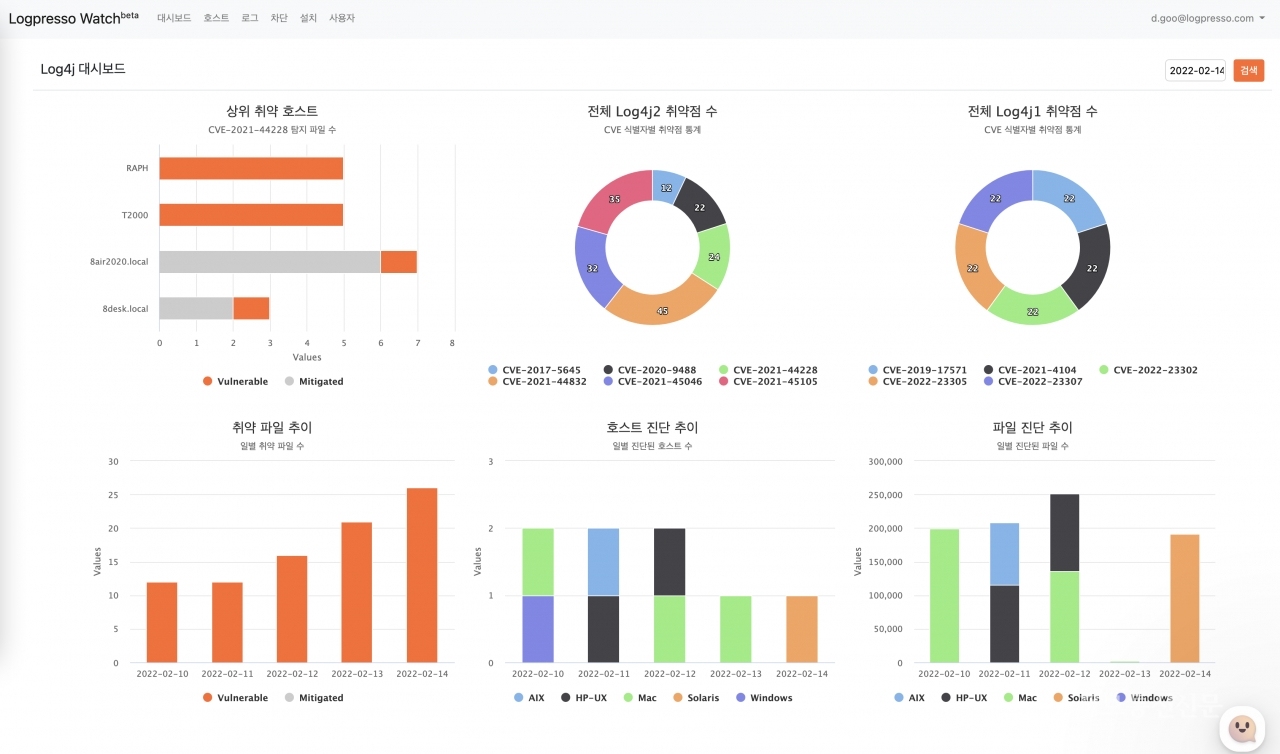Image resolution: width=1280 pixels, height=754 pixels.
Task: Click the orange 검색 button
Action: click(1248, 70)
